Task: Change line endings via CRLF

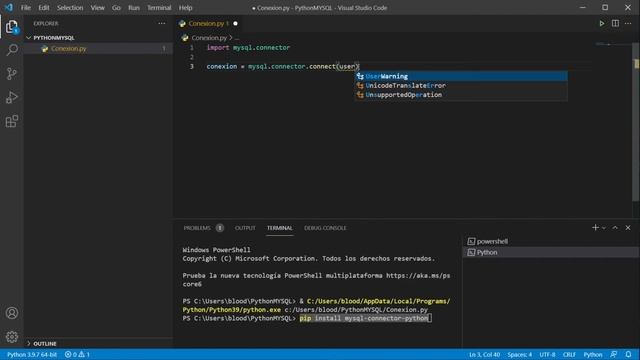Action: 569,354
